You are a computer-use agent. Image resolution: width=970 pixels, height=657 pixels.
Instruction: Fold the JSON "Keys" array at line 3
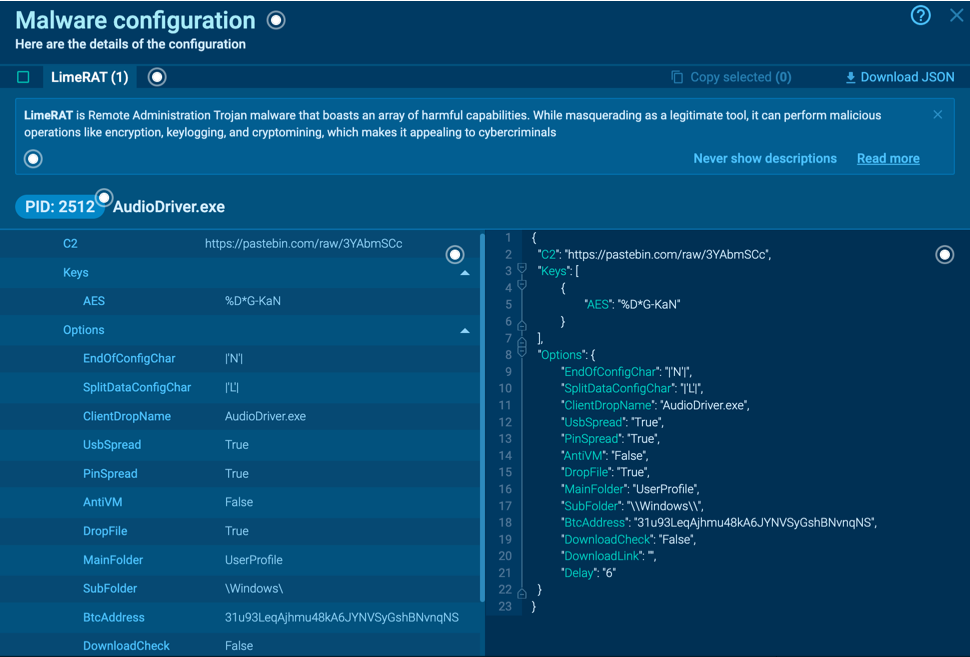click(x=522, y=269)
